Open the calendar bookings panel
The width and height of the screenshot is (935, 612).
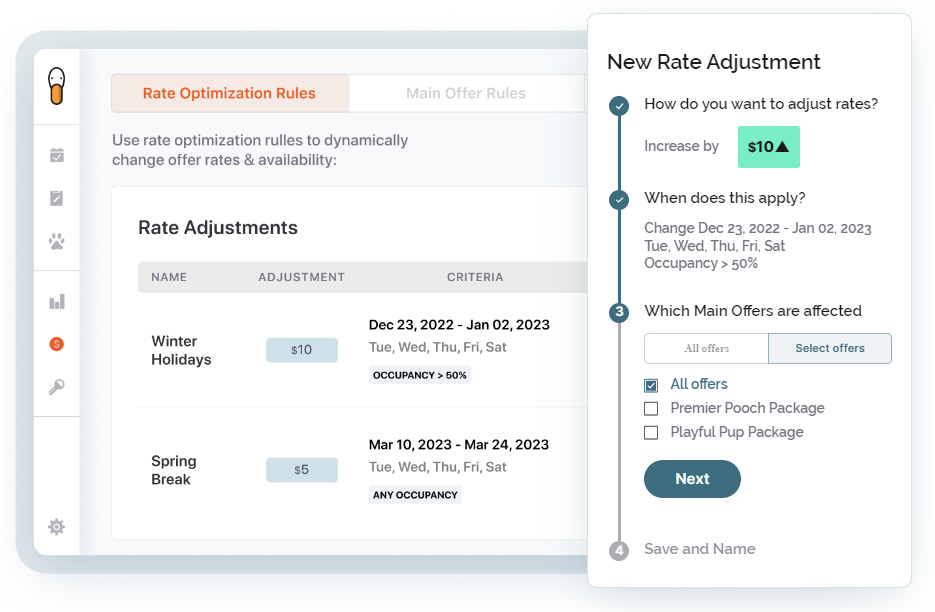57,154
